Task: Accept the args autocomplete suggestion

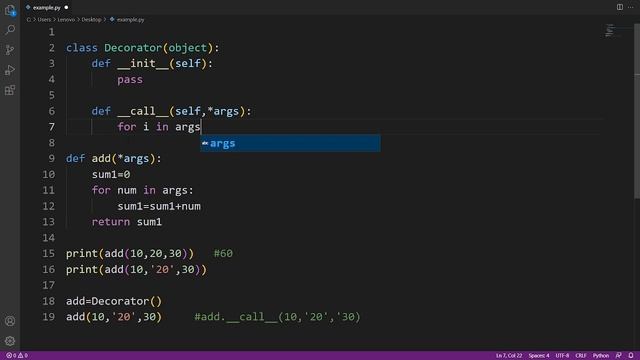Action: click(x=290, y=143)
